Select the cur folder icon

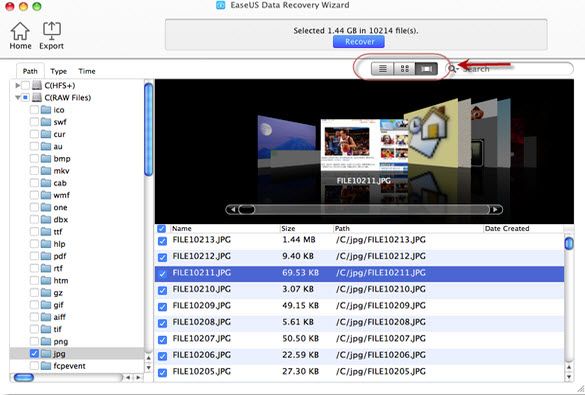[46, 134]
